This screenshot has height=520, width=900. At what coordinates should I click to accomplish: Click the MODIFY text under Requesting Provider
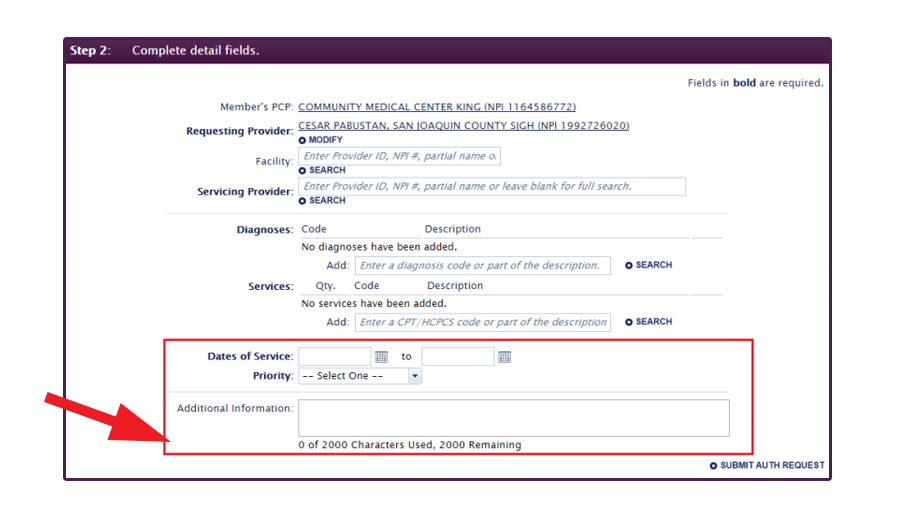[325, 141]
